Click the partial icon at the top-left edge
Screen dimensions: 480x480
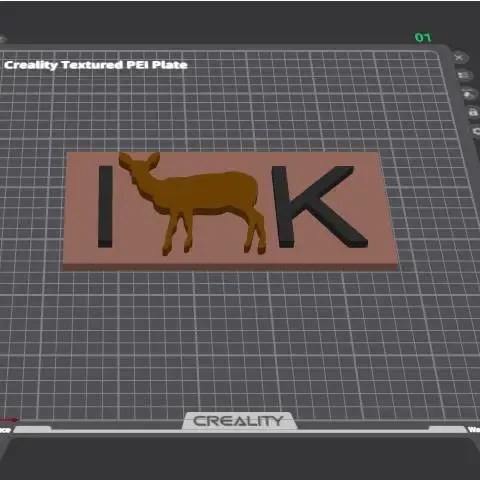(x=3, y=40)
